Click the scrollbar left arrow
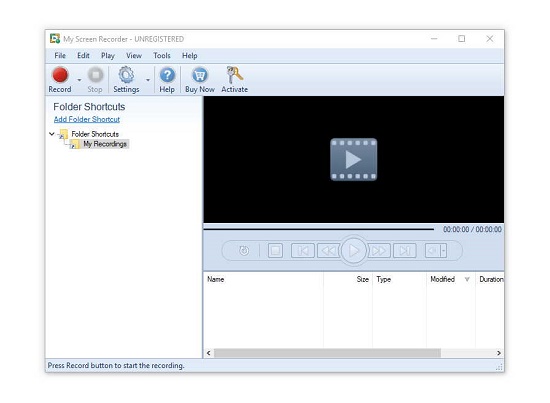Viewport: 550px width, 403px height. [209, 353]
